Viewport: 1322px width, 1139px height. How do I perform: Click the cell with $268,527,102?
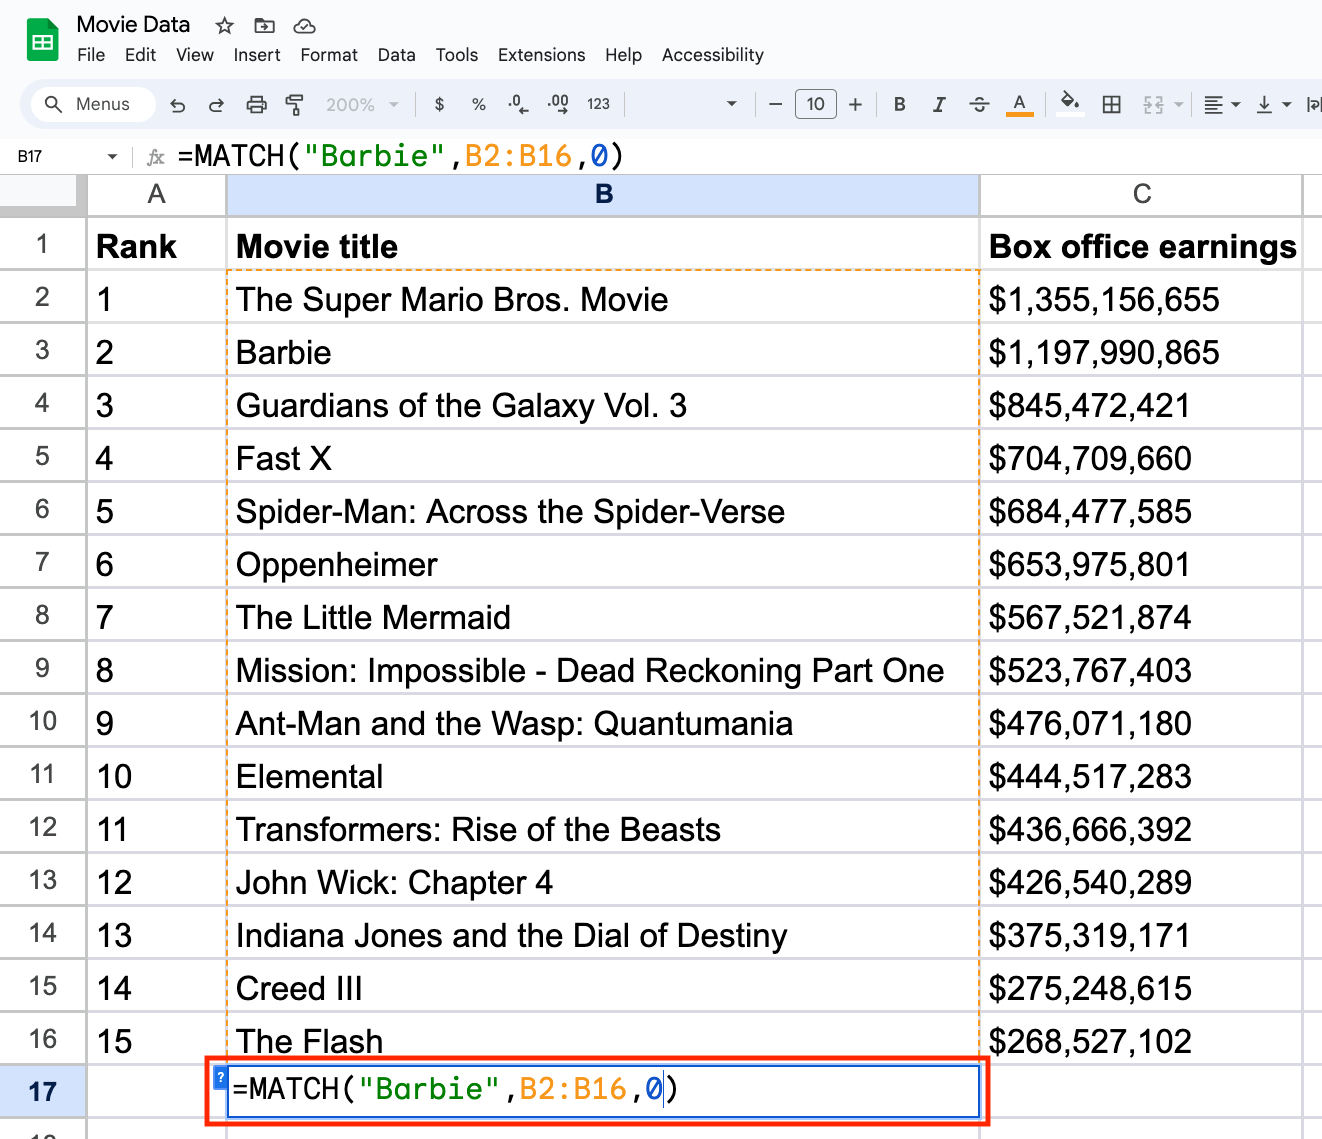point(1141,1041)
